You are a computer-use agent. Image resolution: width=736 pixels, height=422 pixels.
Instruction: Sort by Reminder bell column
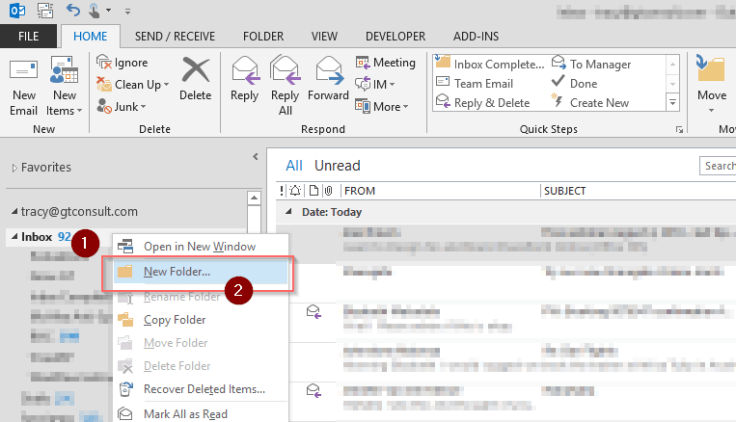(x=295, y=191)
